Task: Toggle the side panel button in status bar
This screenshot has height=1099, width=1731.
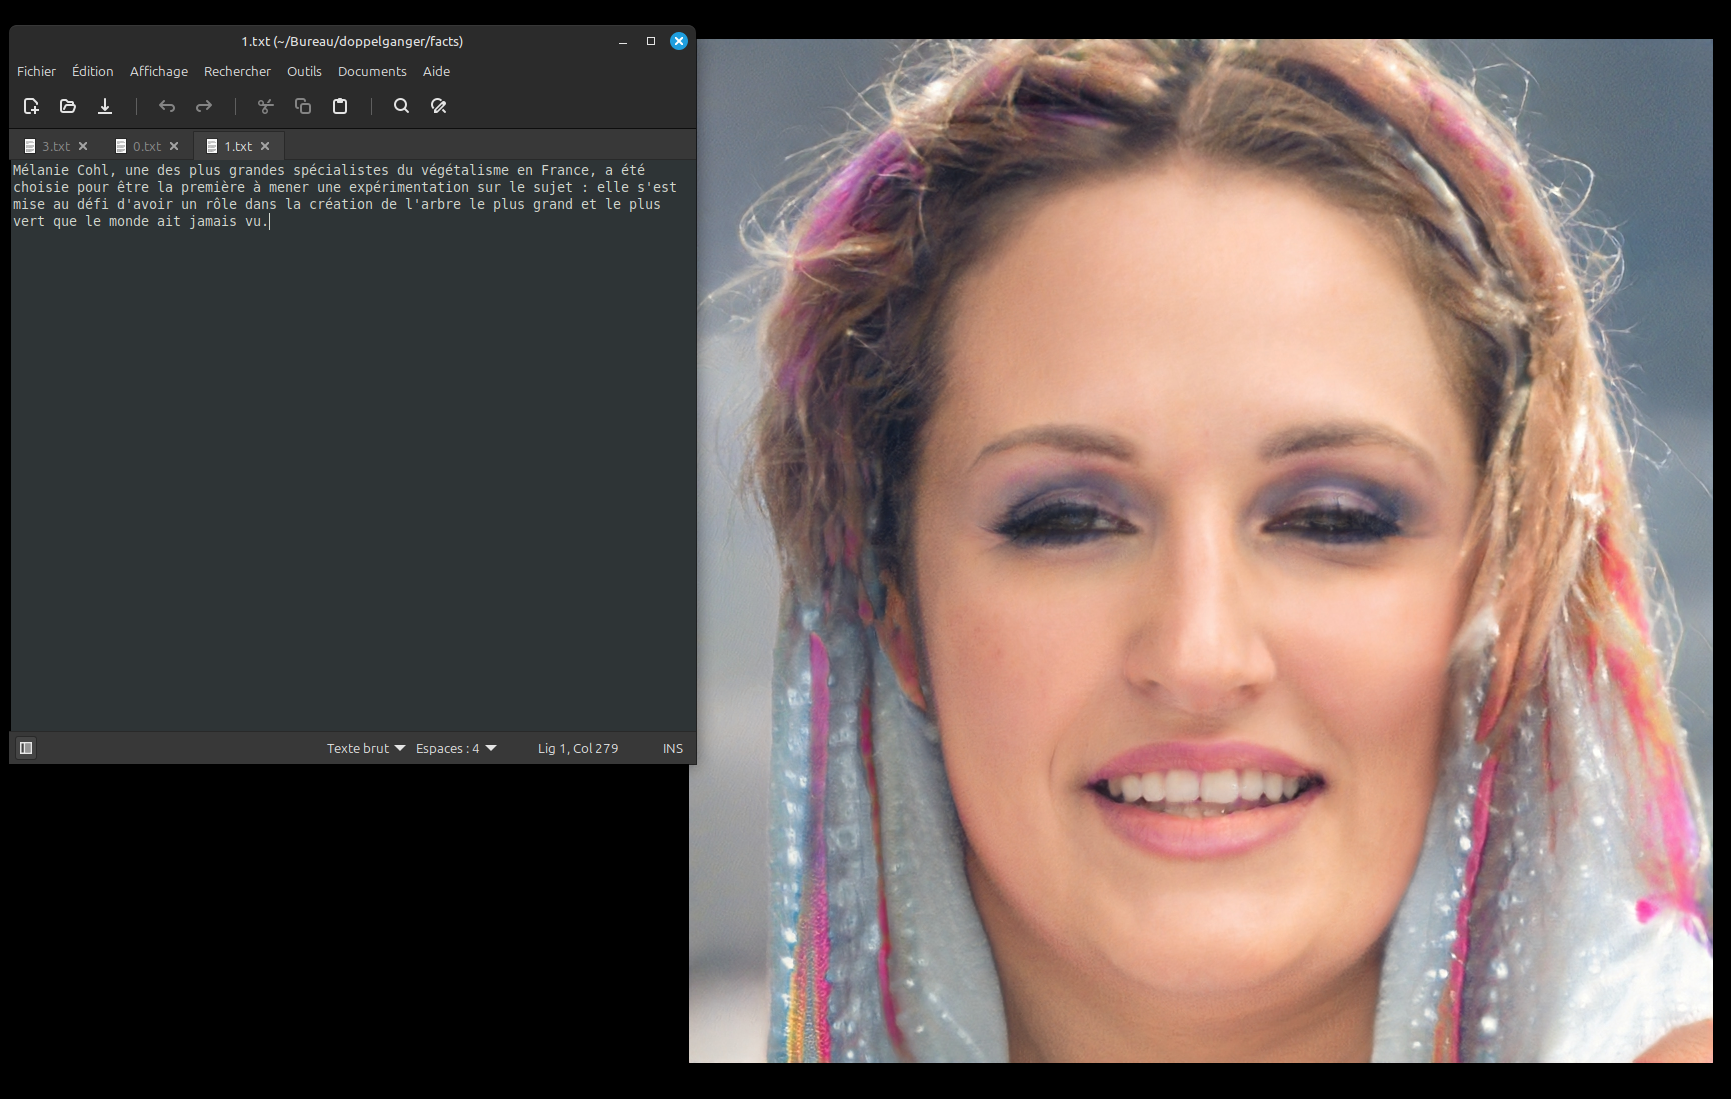Action: [x=27, y=748]
